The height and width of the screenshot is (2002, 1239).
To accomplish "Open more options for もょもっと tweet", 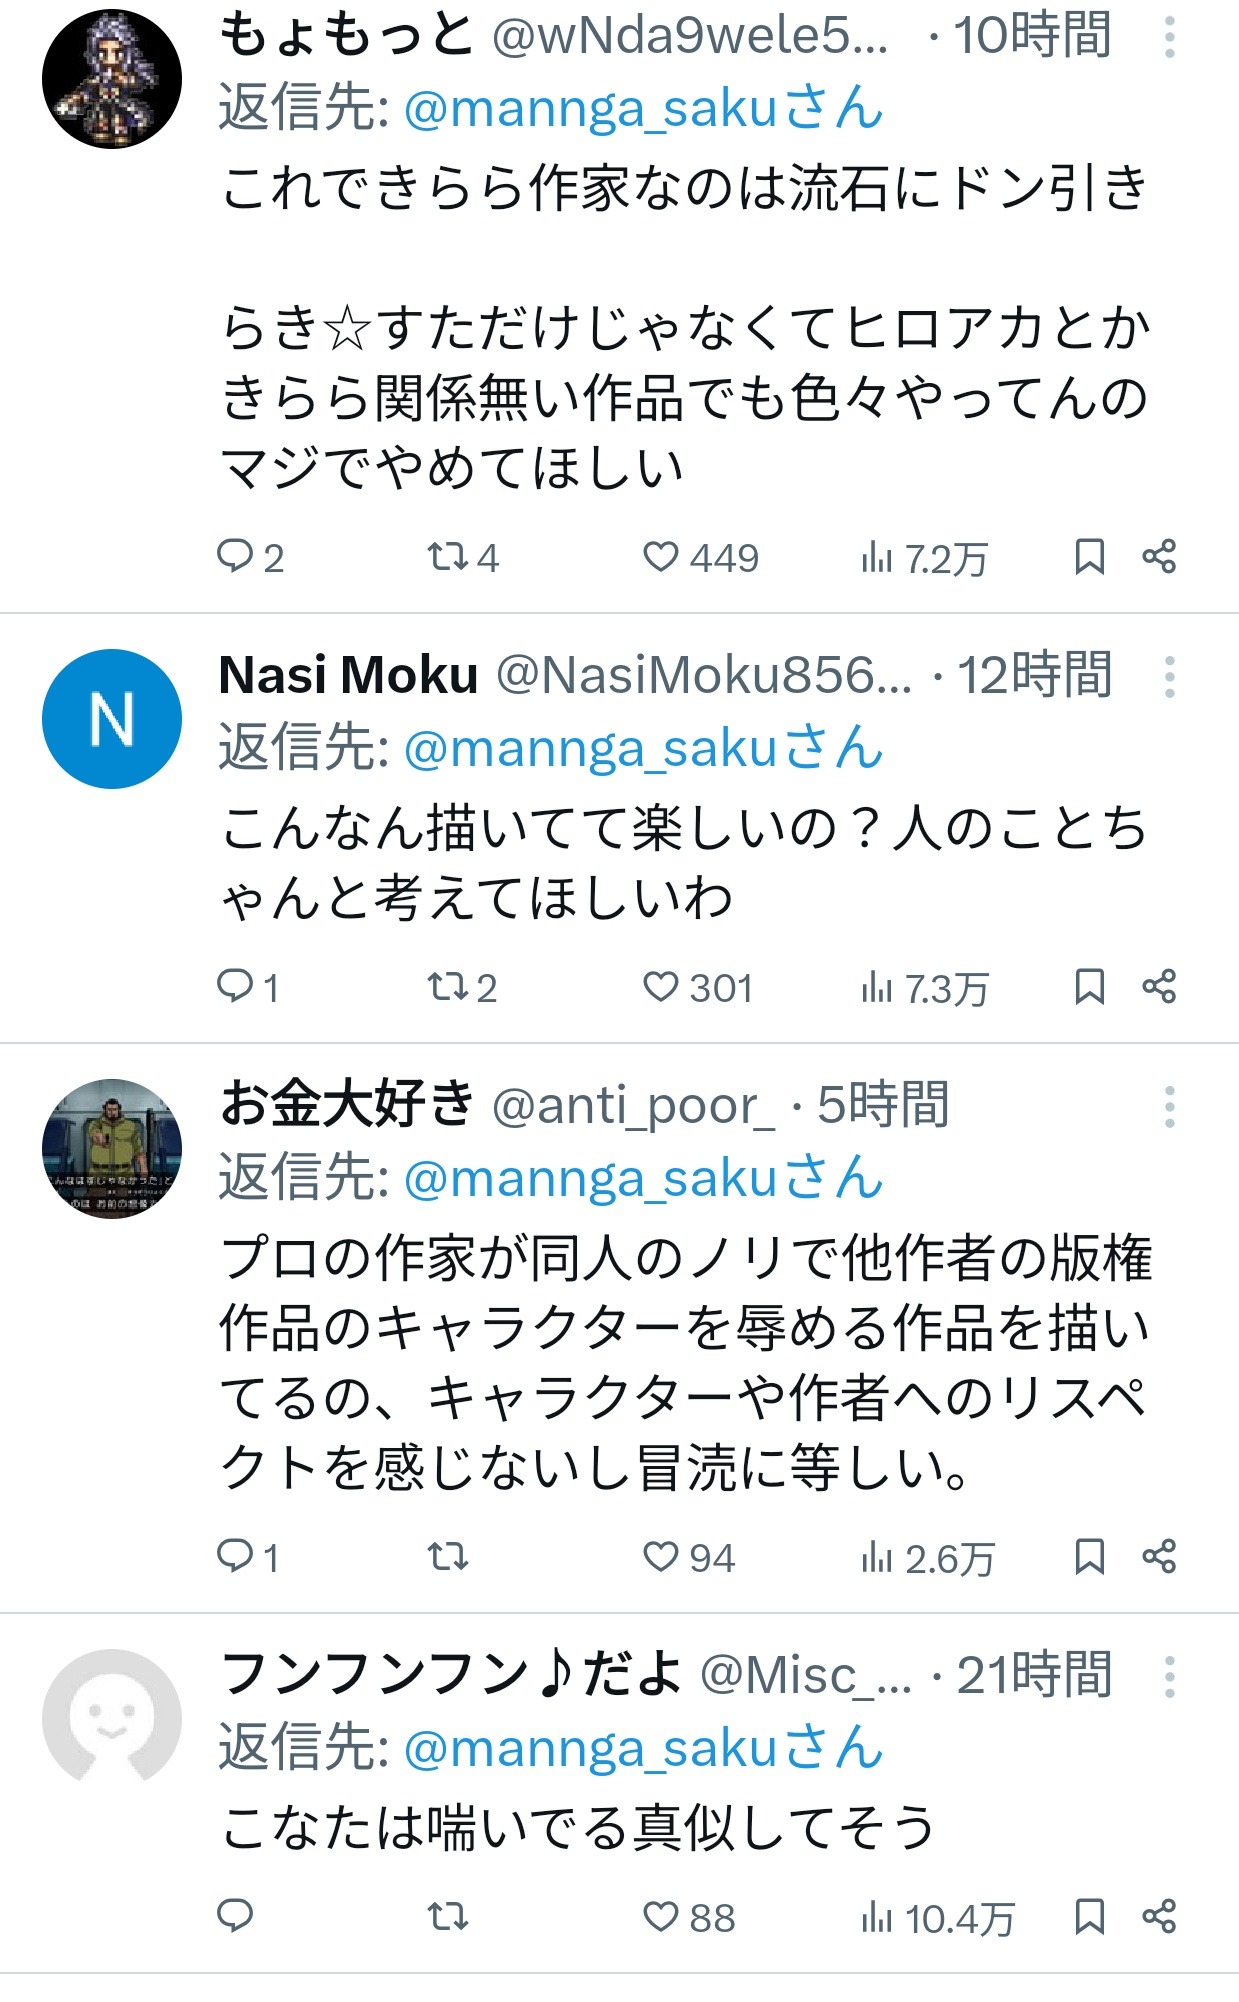I will [1169, 38].
